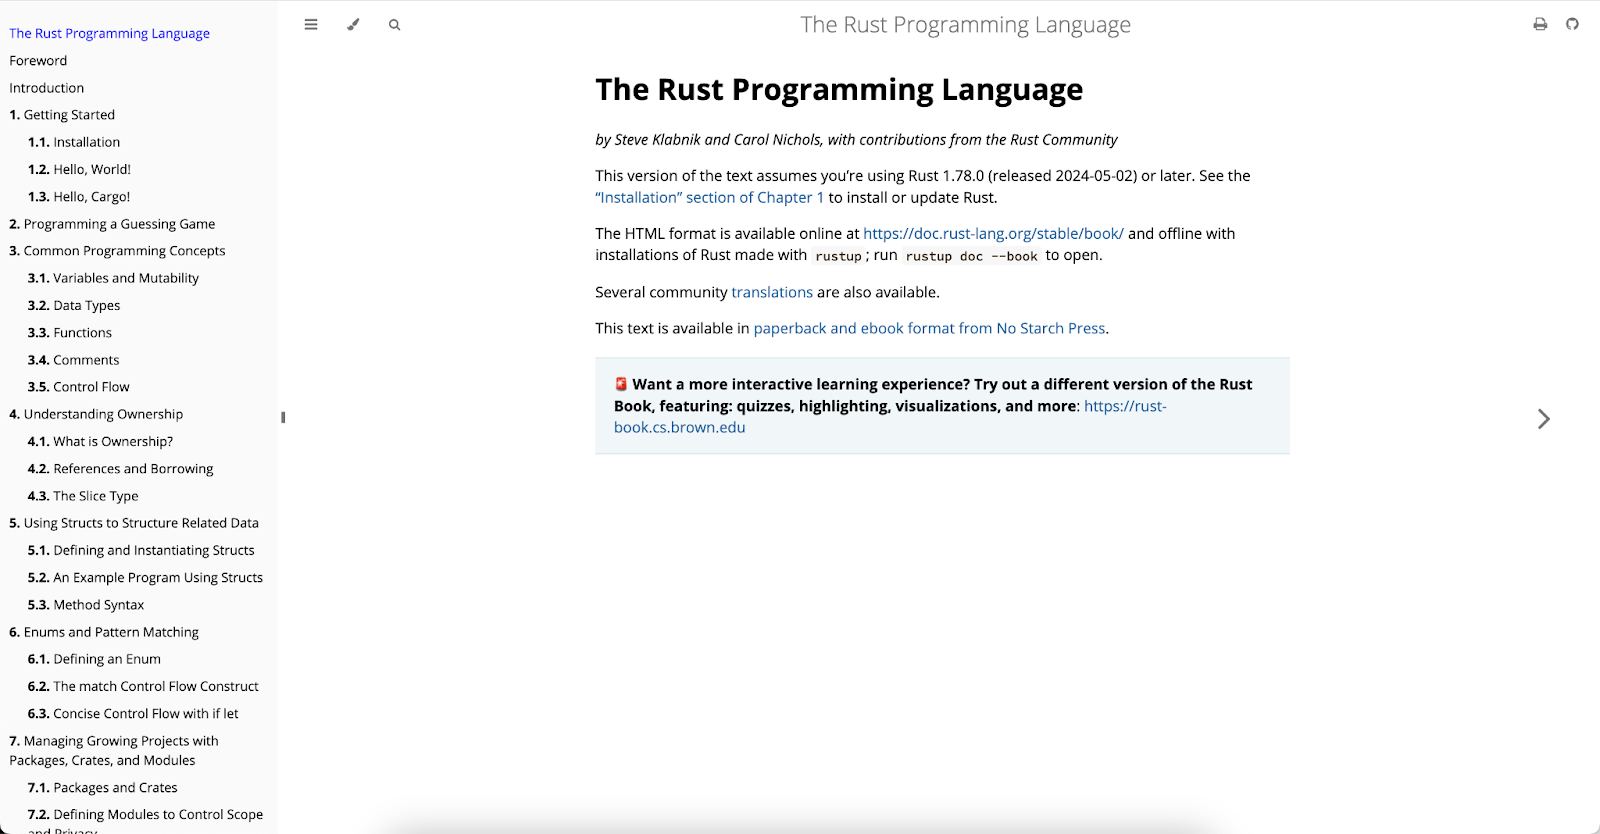Open section 4.1 What is Ownership?
1600x834 pixels.
[101, 441]
